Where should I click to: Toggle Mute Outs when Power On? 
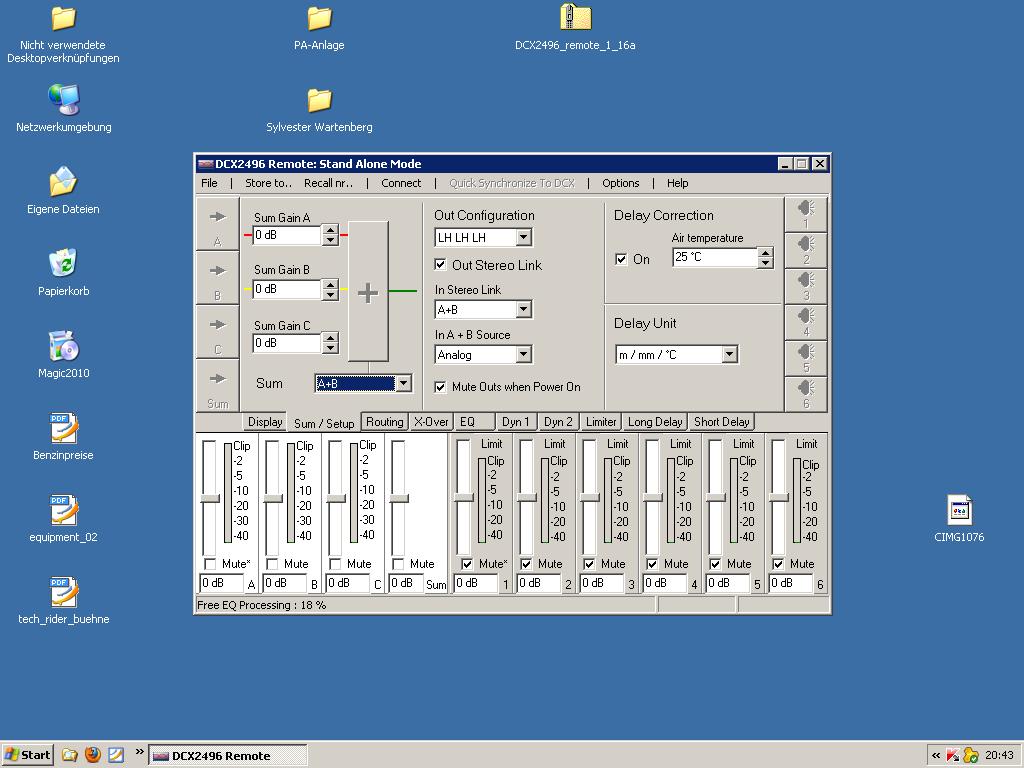(x=441, y=387)
